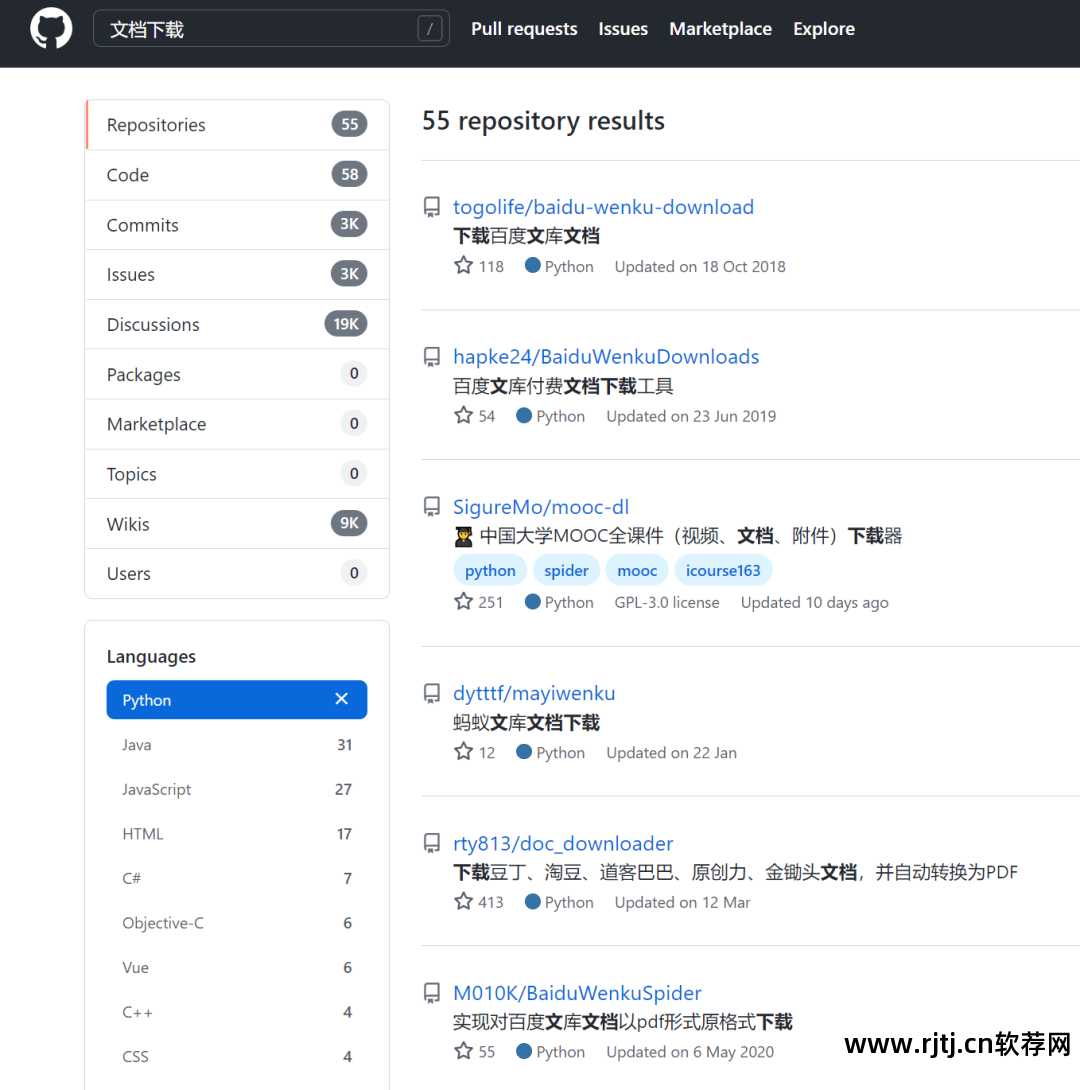Click the repository icon beside dytttf/mayiwenku
Viewport: 1080px width, 1090px height.
(x=432, y=694)
